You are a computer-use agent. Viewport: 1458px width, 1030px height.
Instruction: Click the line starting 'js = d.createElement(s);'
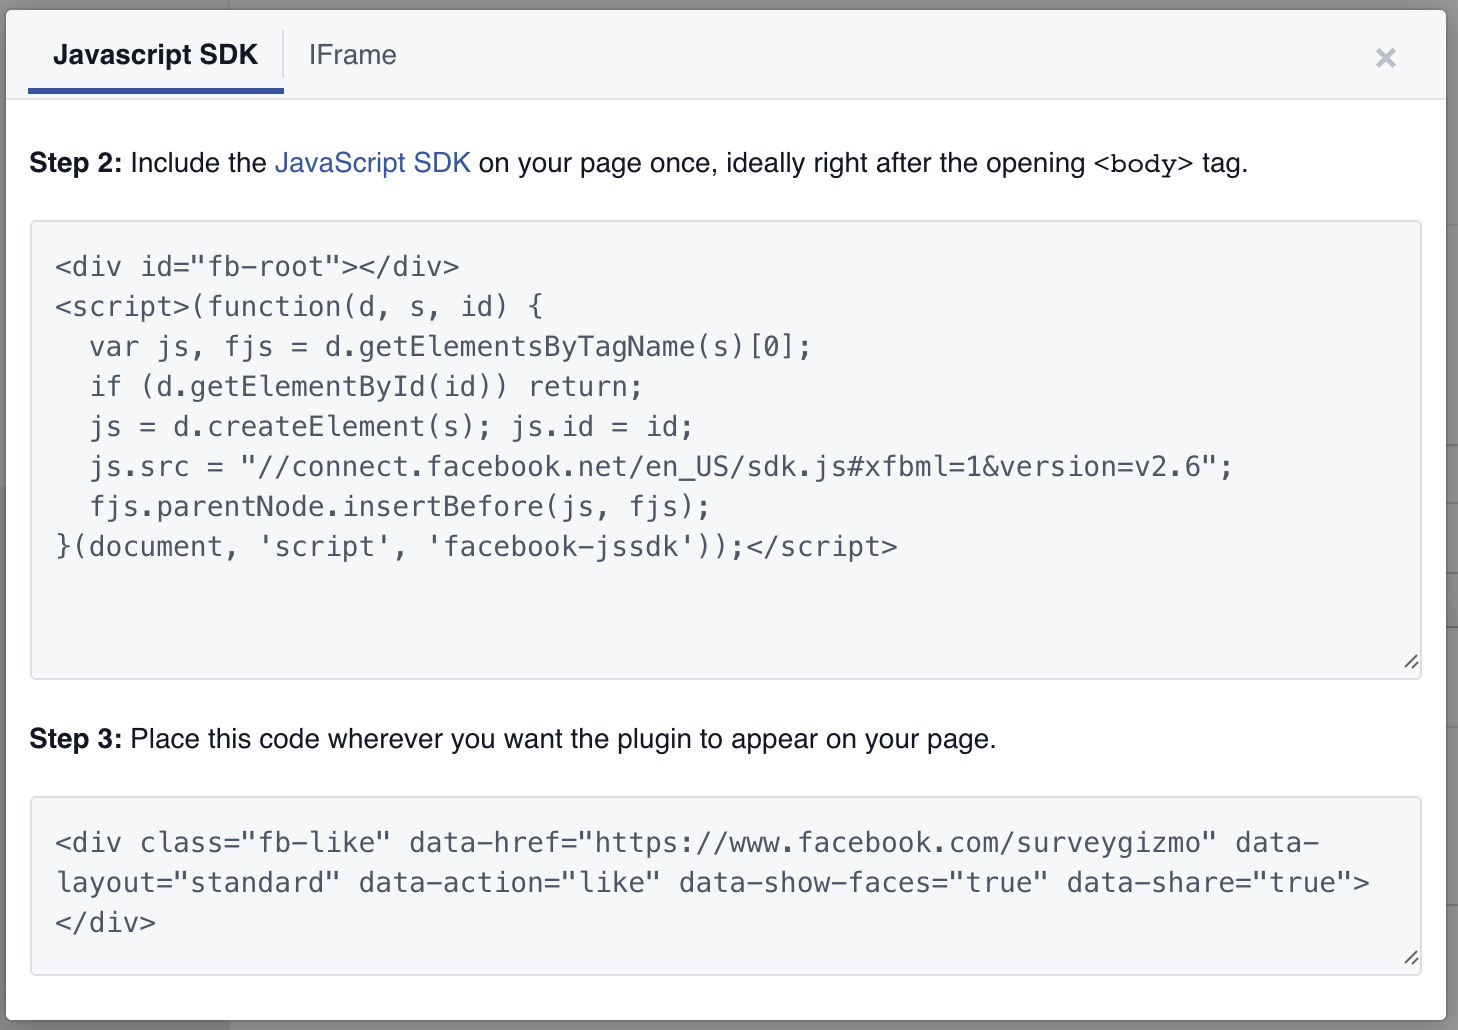pyautogui.click(x=391, y=427)
